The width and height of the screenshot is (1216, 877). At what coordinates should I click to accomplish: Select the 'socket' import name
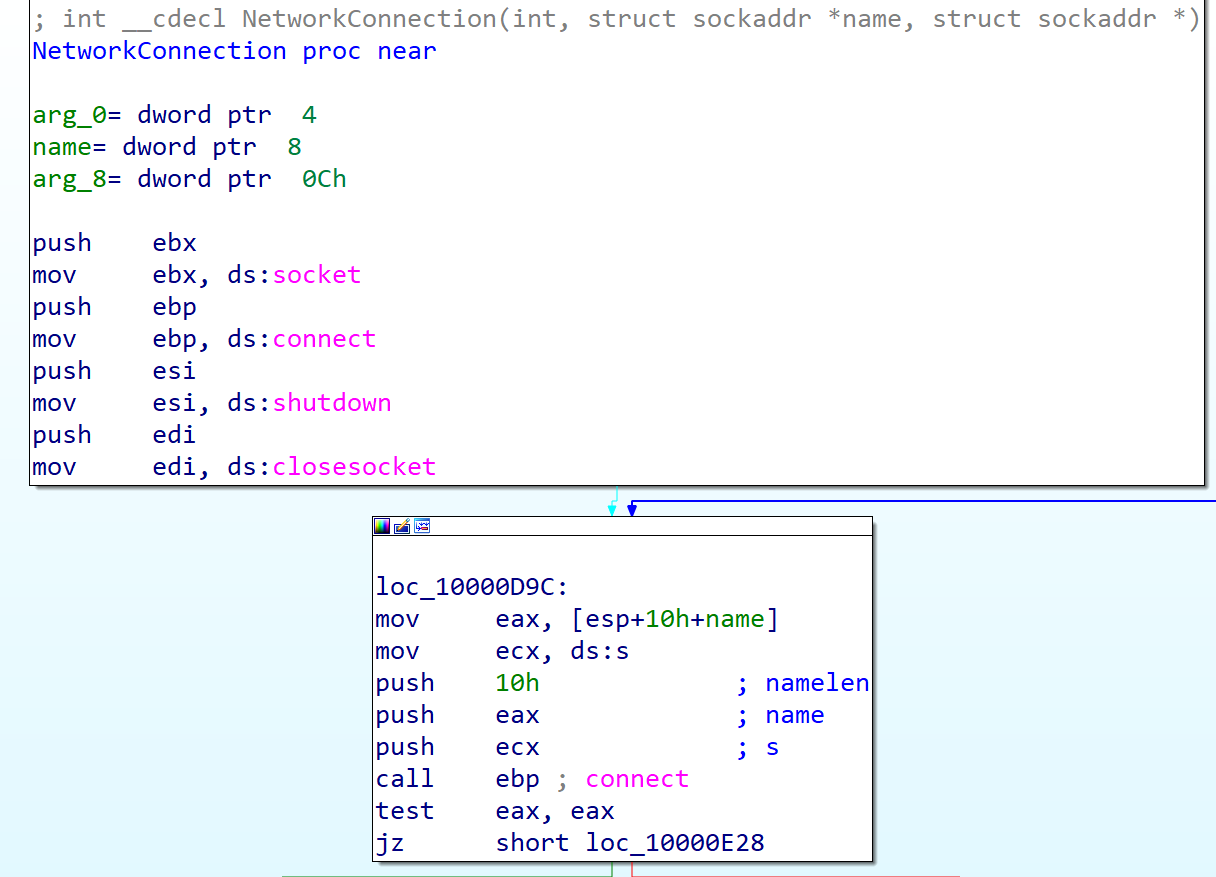[x=317, y=275]
